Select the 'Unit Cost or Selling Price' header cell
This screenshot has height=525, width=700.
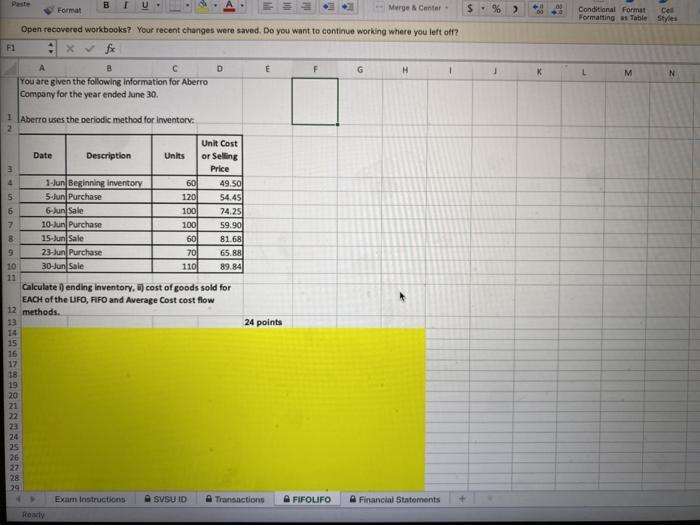pos(220,156)
